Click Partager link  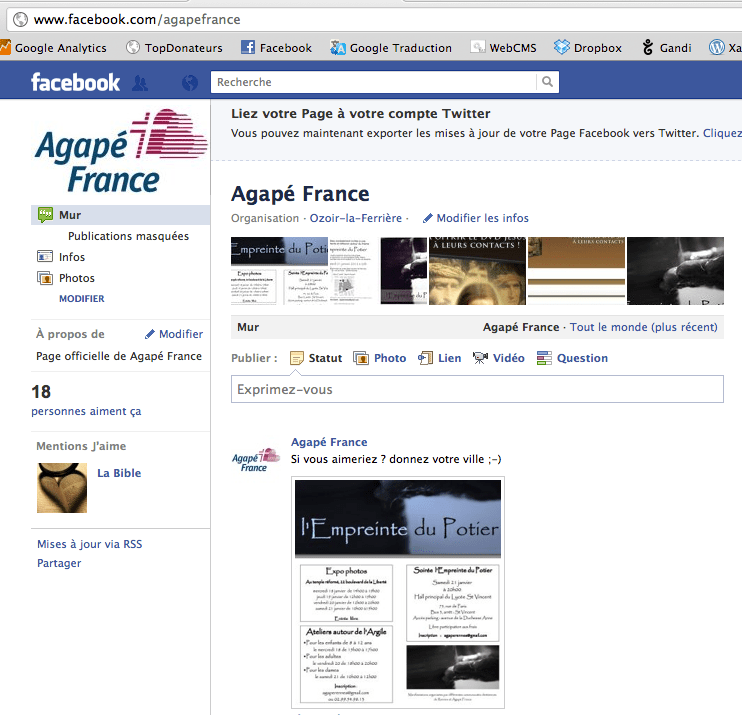(x=59, y=563)
